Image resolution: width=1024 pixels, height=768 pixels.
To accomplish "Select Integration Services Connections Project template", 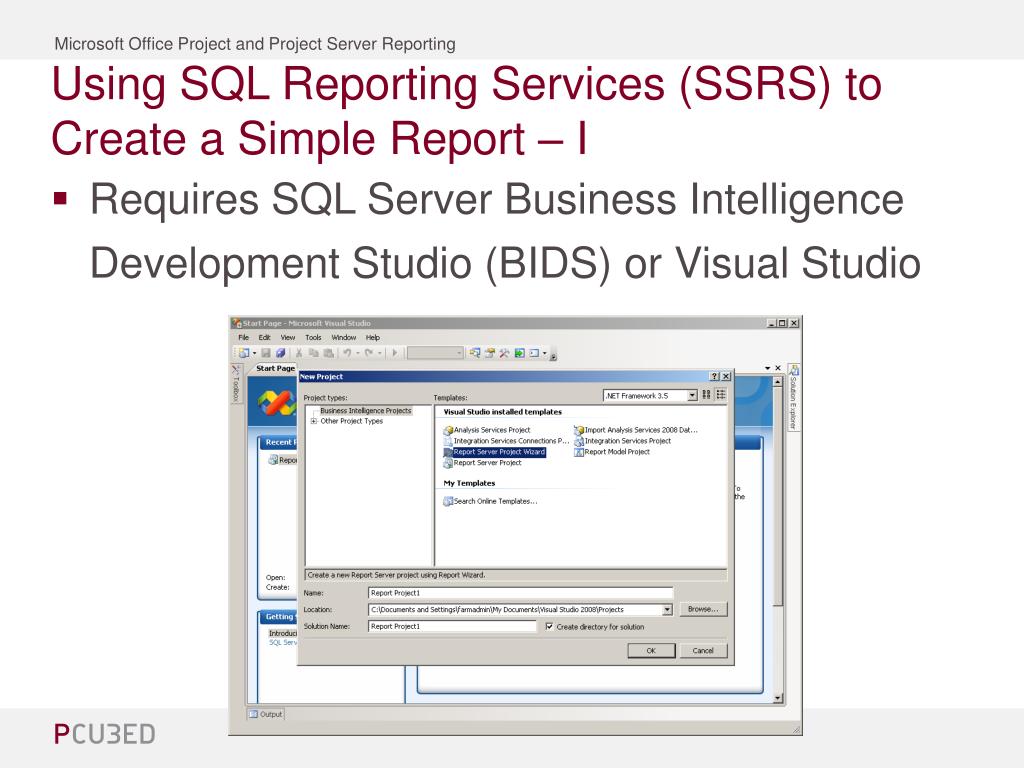I will pos(506,441).
